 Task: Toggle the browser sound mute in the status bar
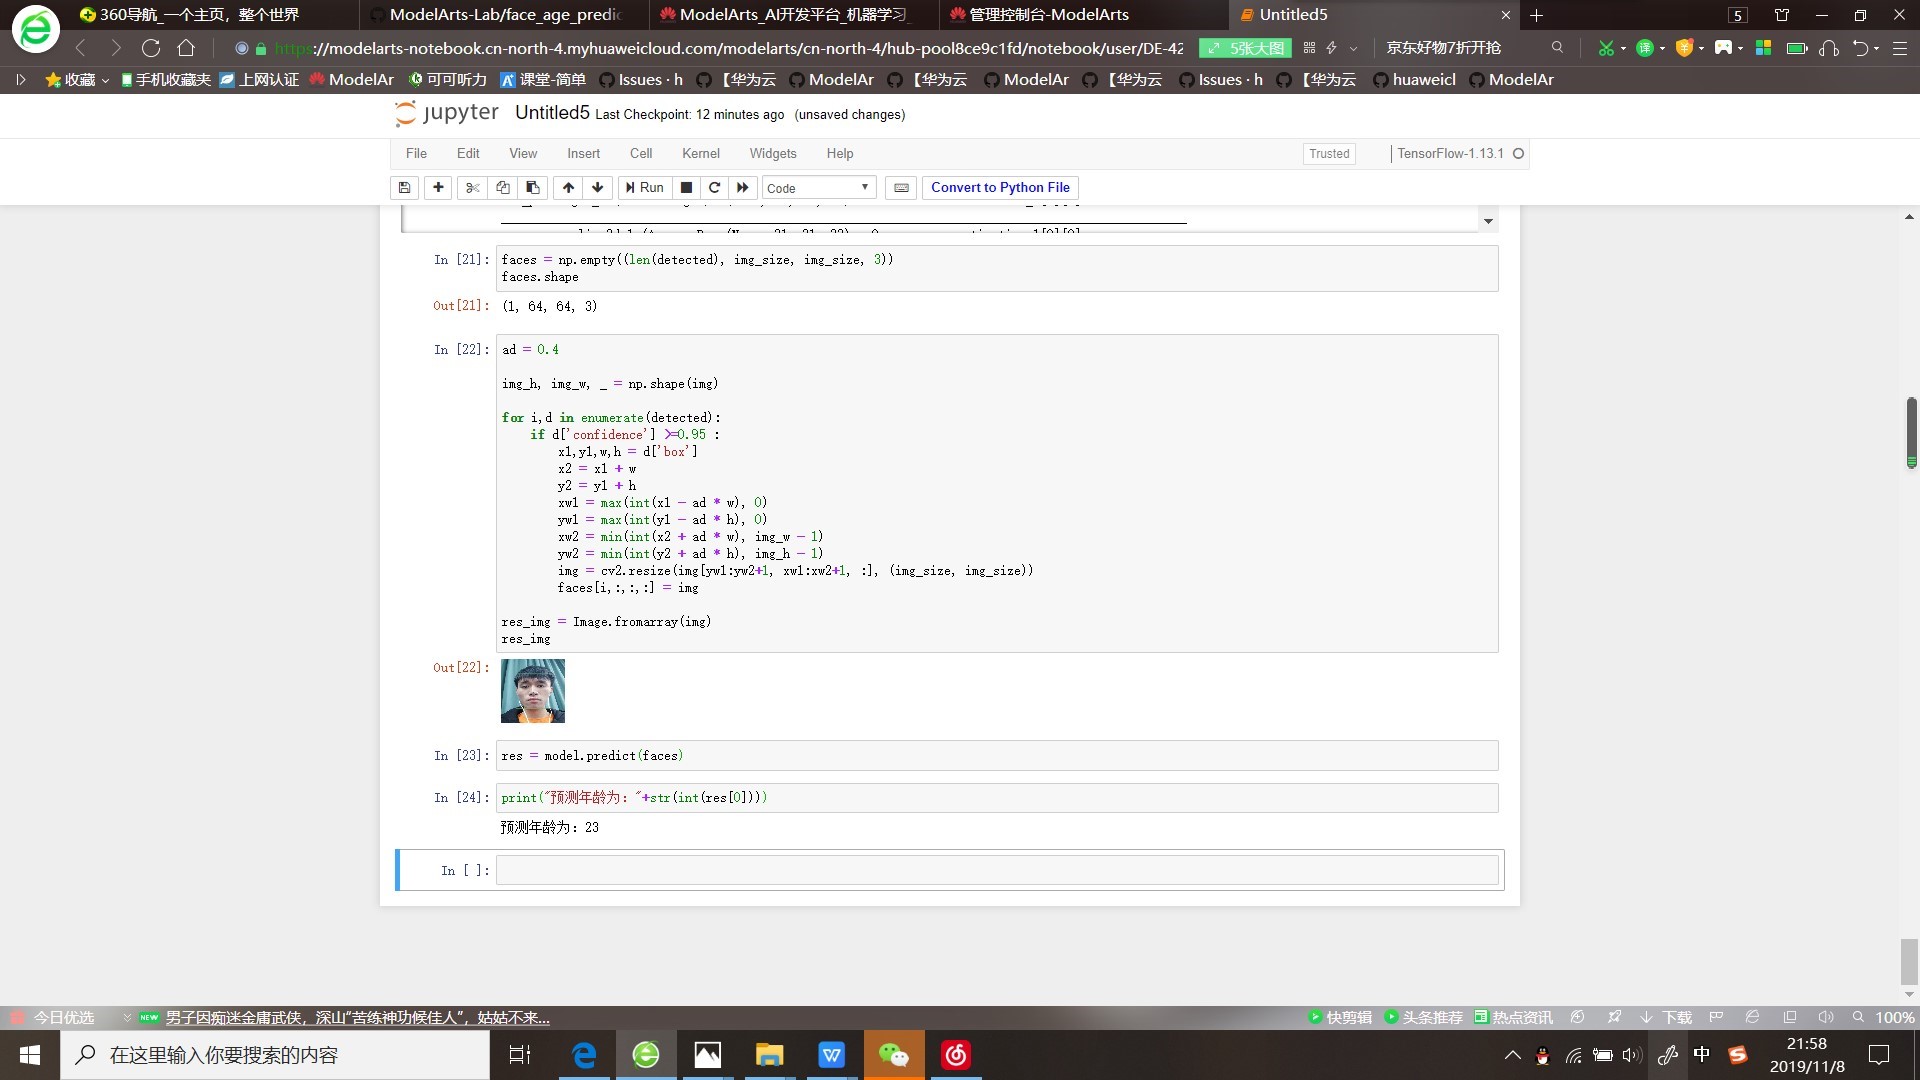point(1825,1017)
